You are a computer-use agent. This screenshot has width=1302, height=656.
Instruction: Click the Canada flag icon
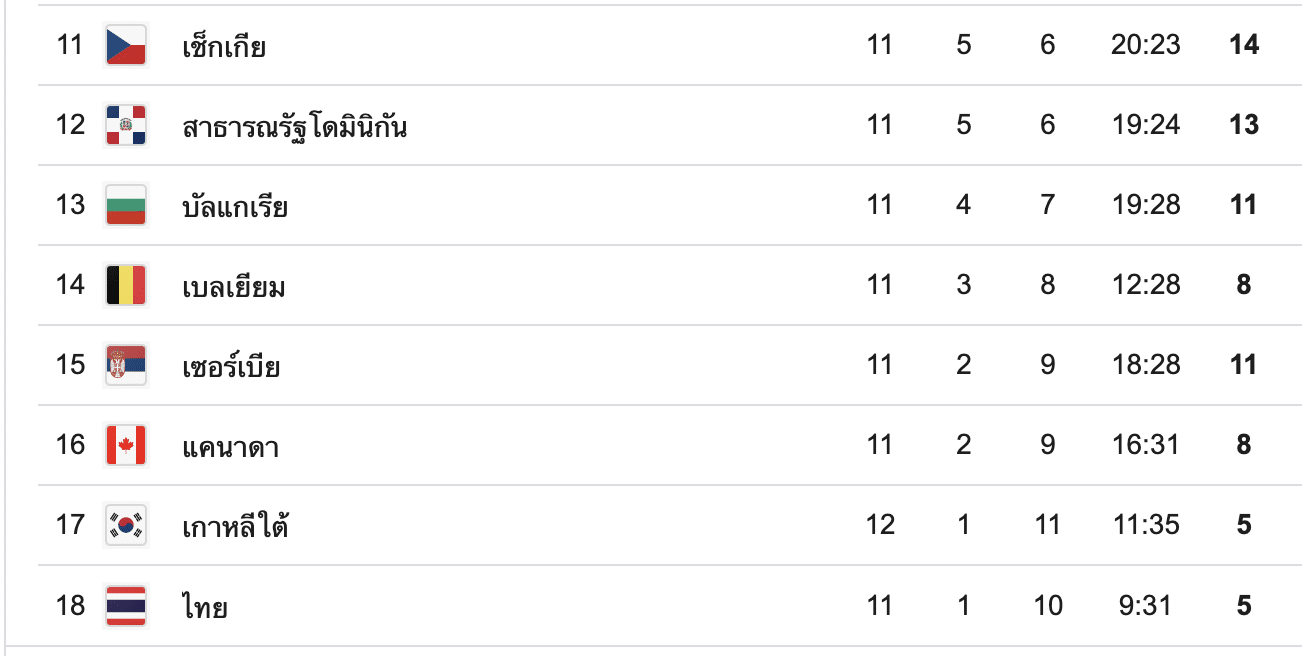[x=126, y=445]
